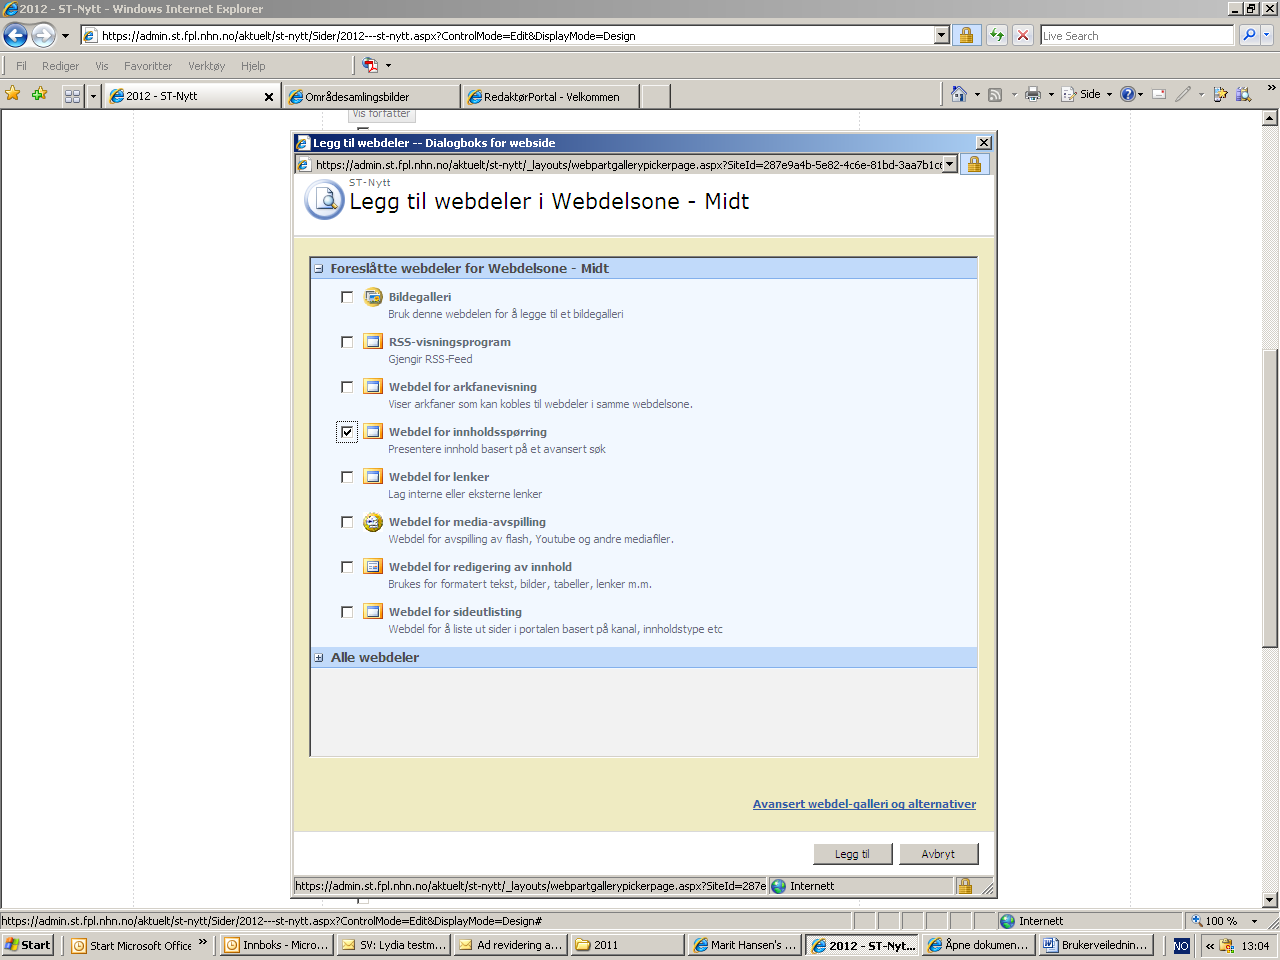Open Quick Tabs grid icon
The image size is (1280, 960).
click(x=72, y=96)
